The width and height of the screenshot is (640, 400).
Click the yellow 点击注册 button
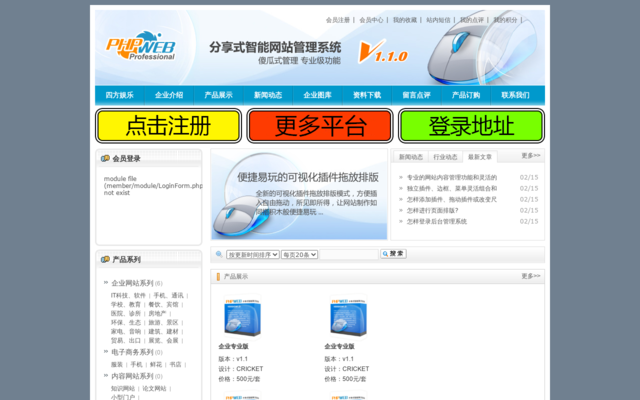click(x=169, y=126)
